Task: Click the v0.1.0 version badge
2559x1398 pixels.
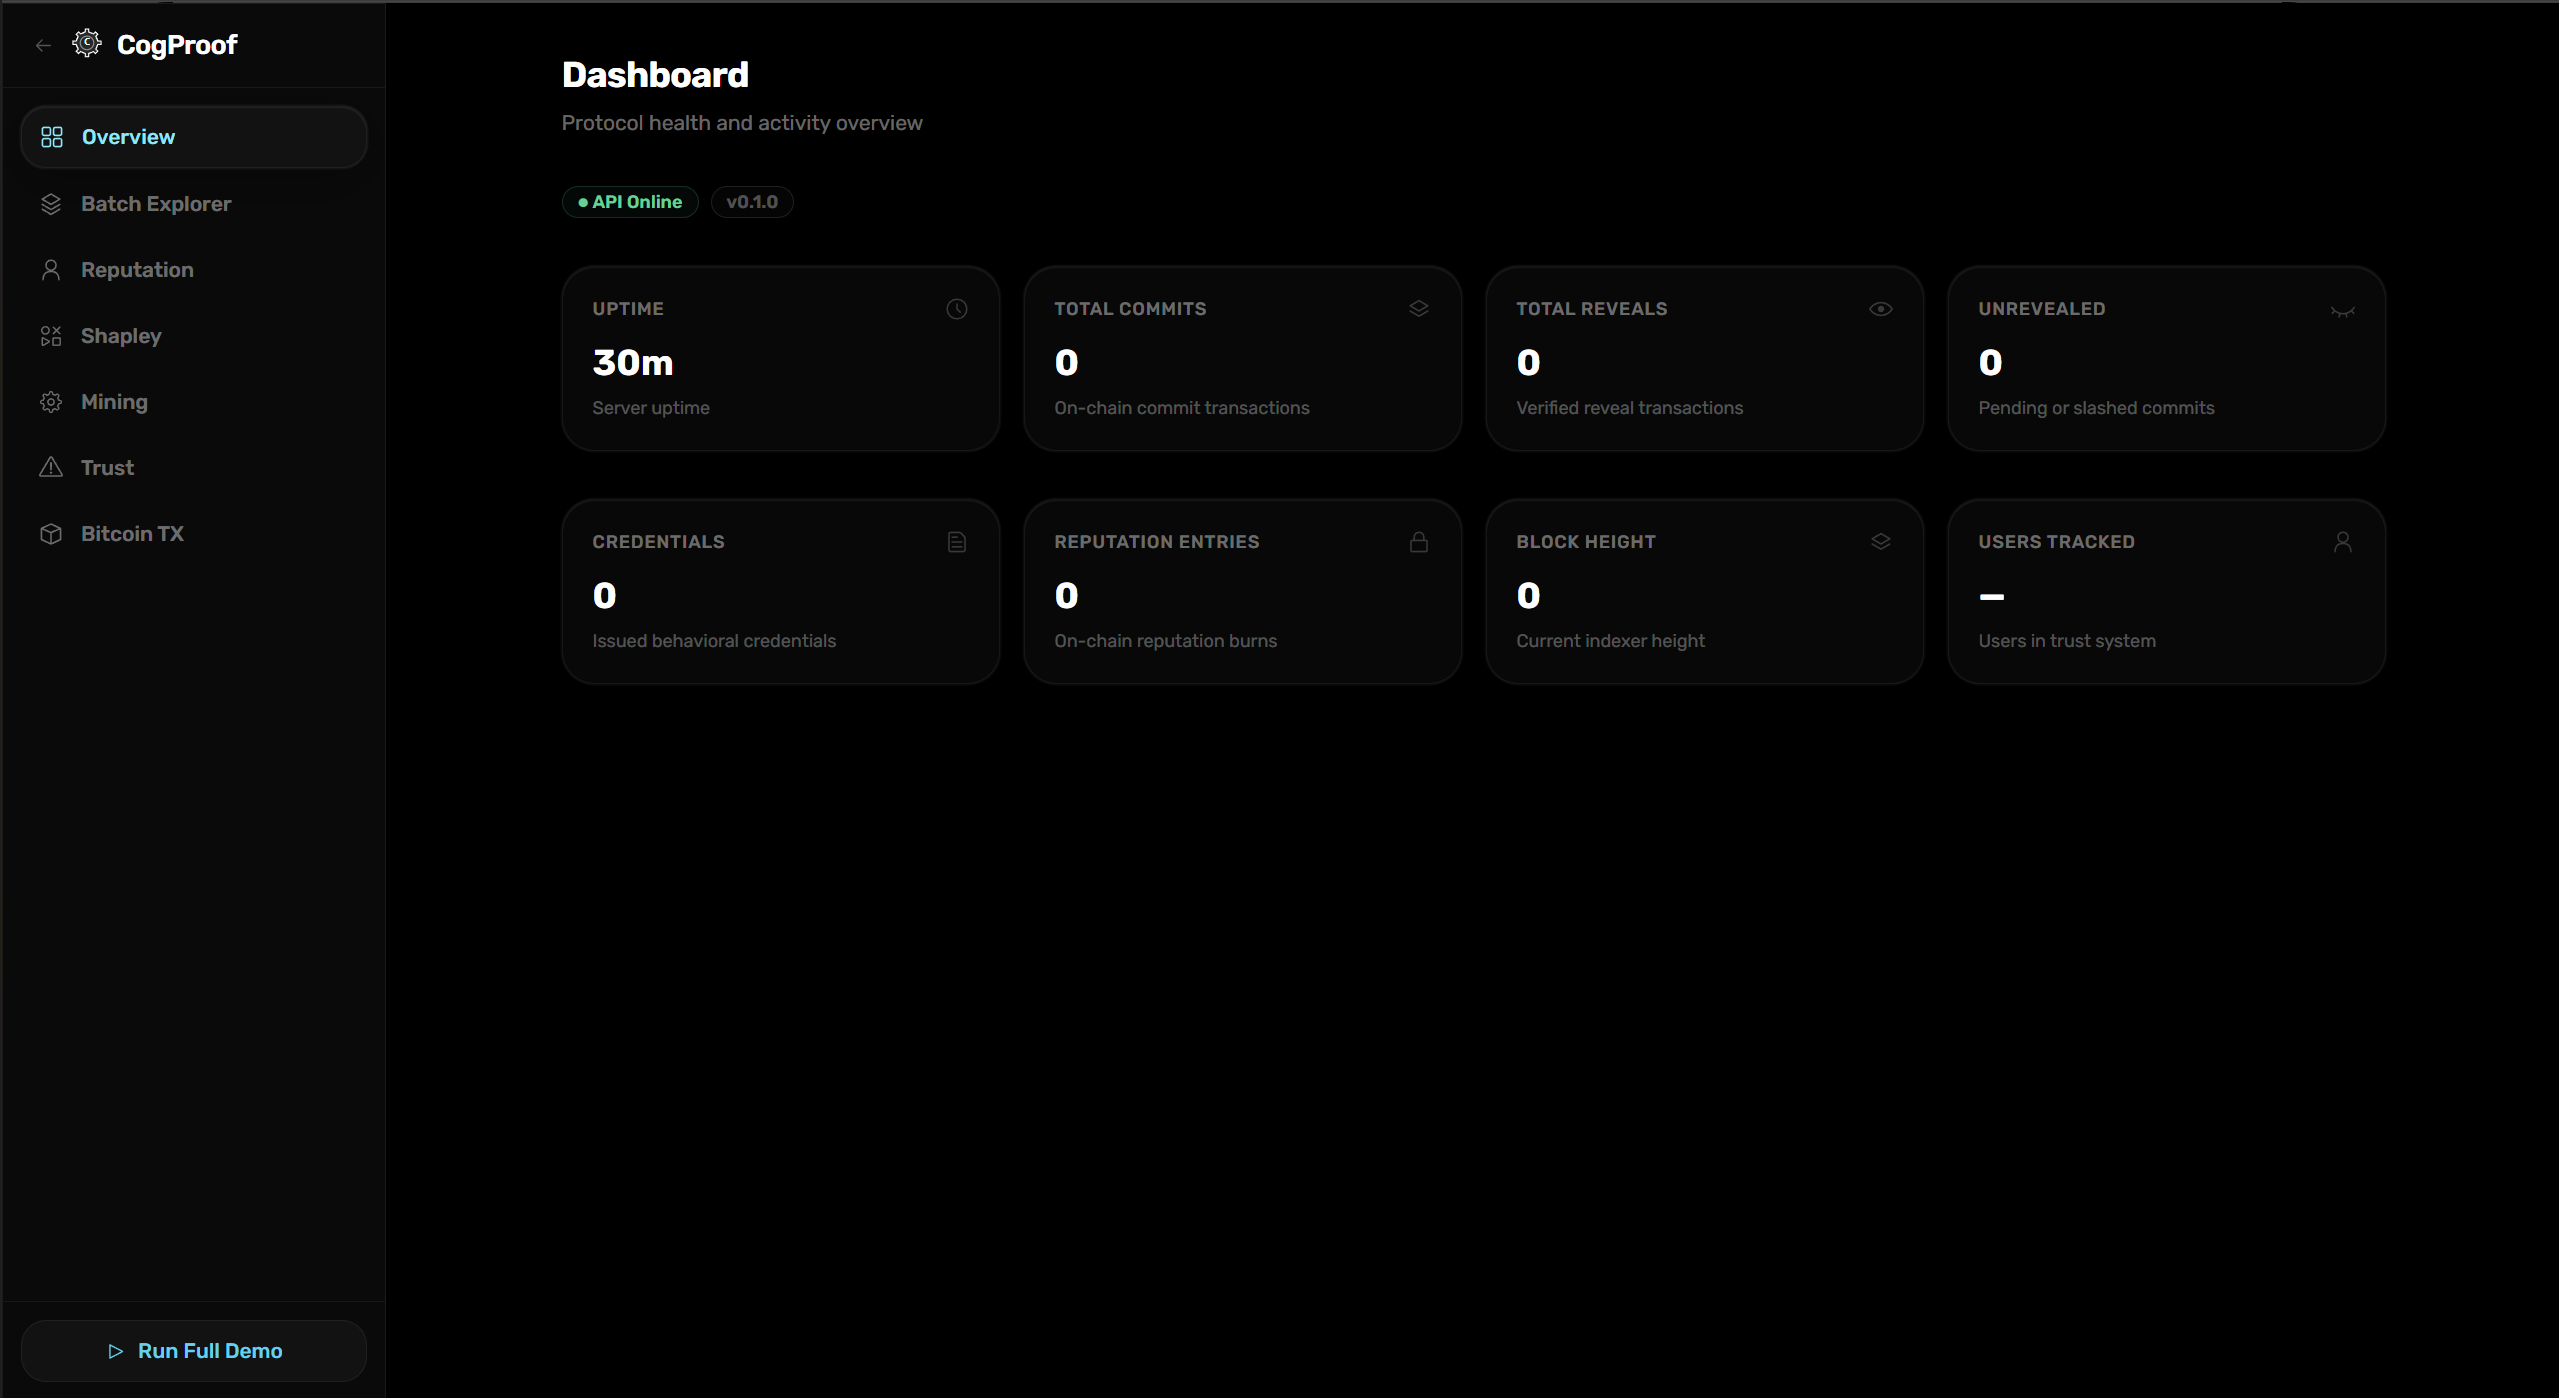Action: [x=751, y=202]
